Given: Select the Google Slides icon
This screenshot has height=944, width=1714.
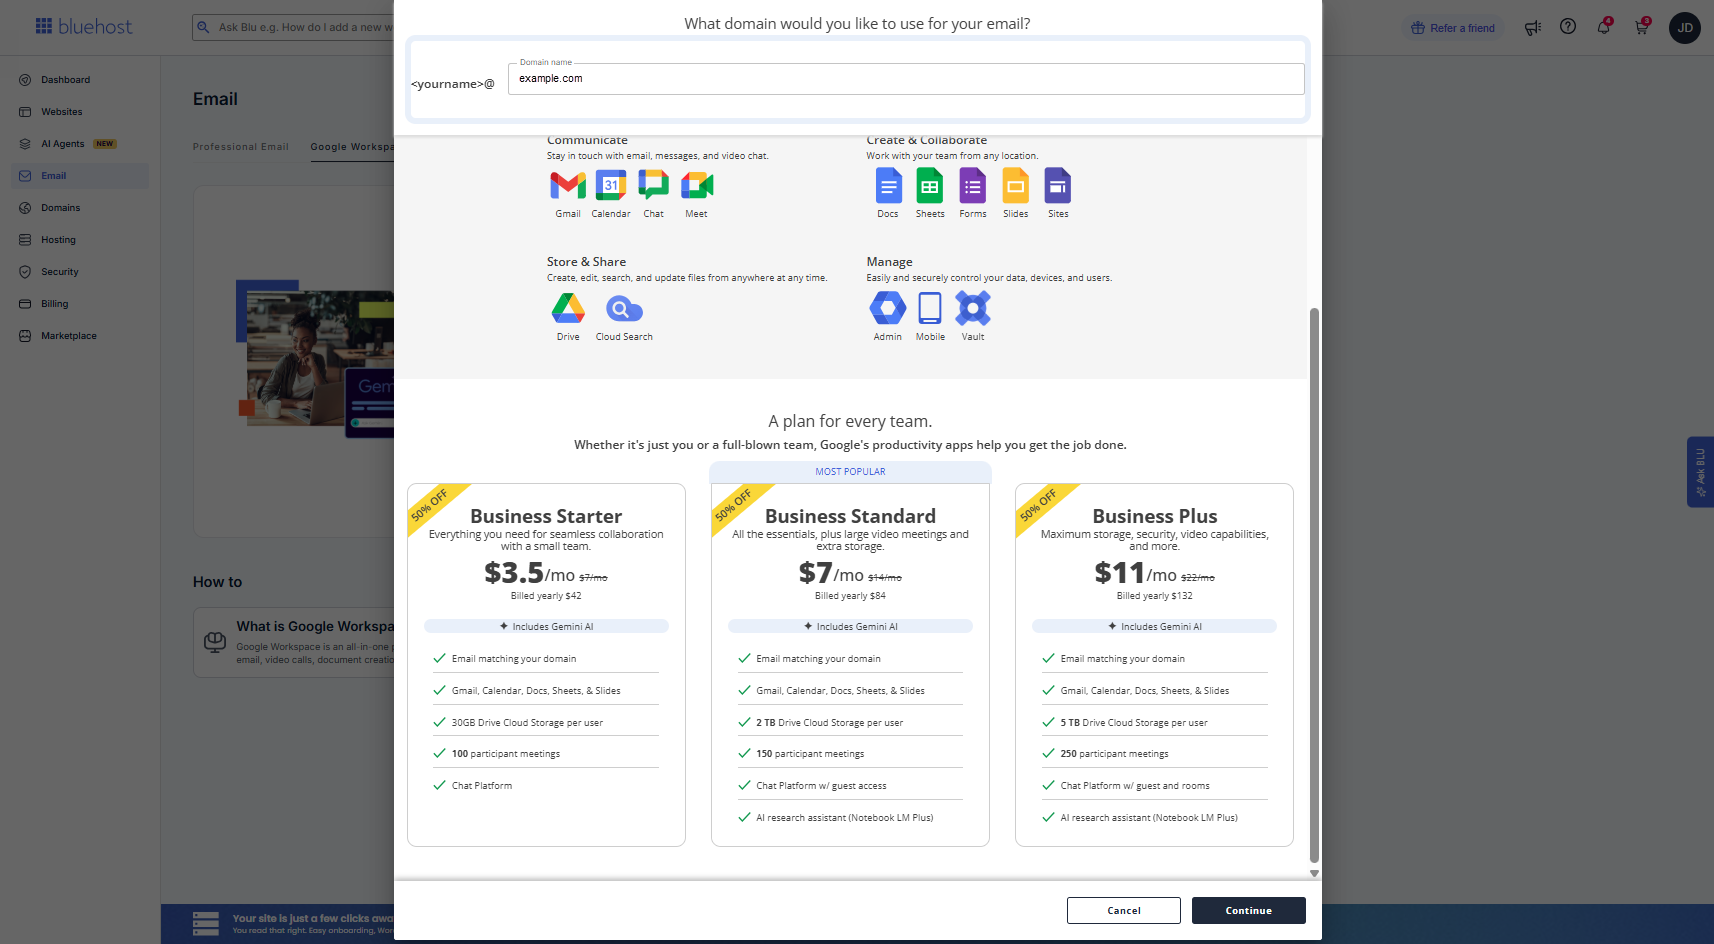Looking at the screenshot, I should (1016, 186).
